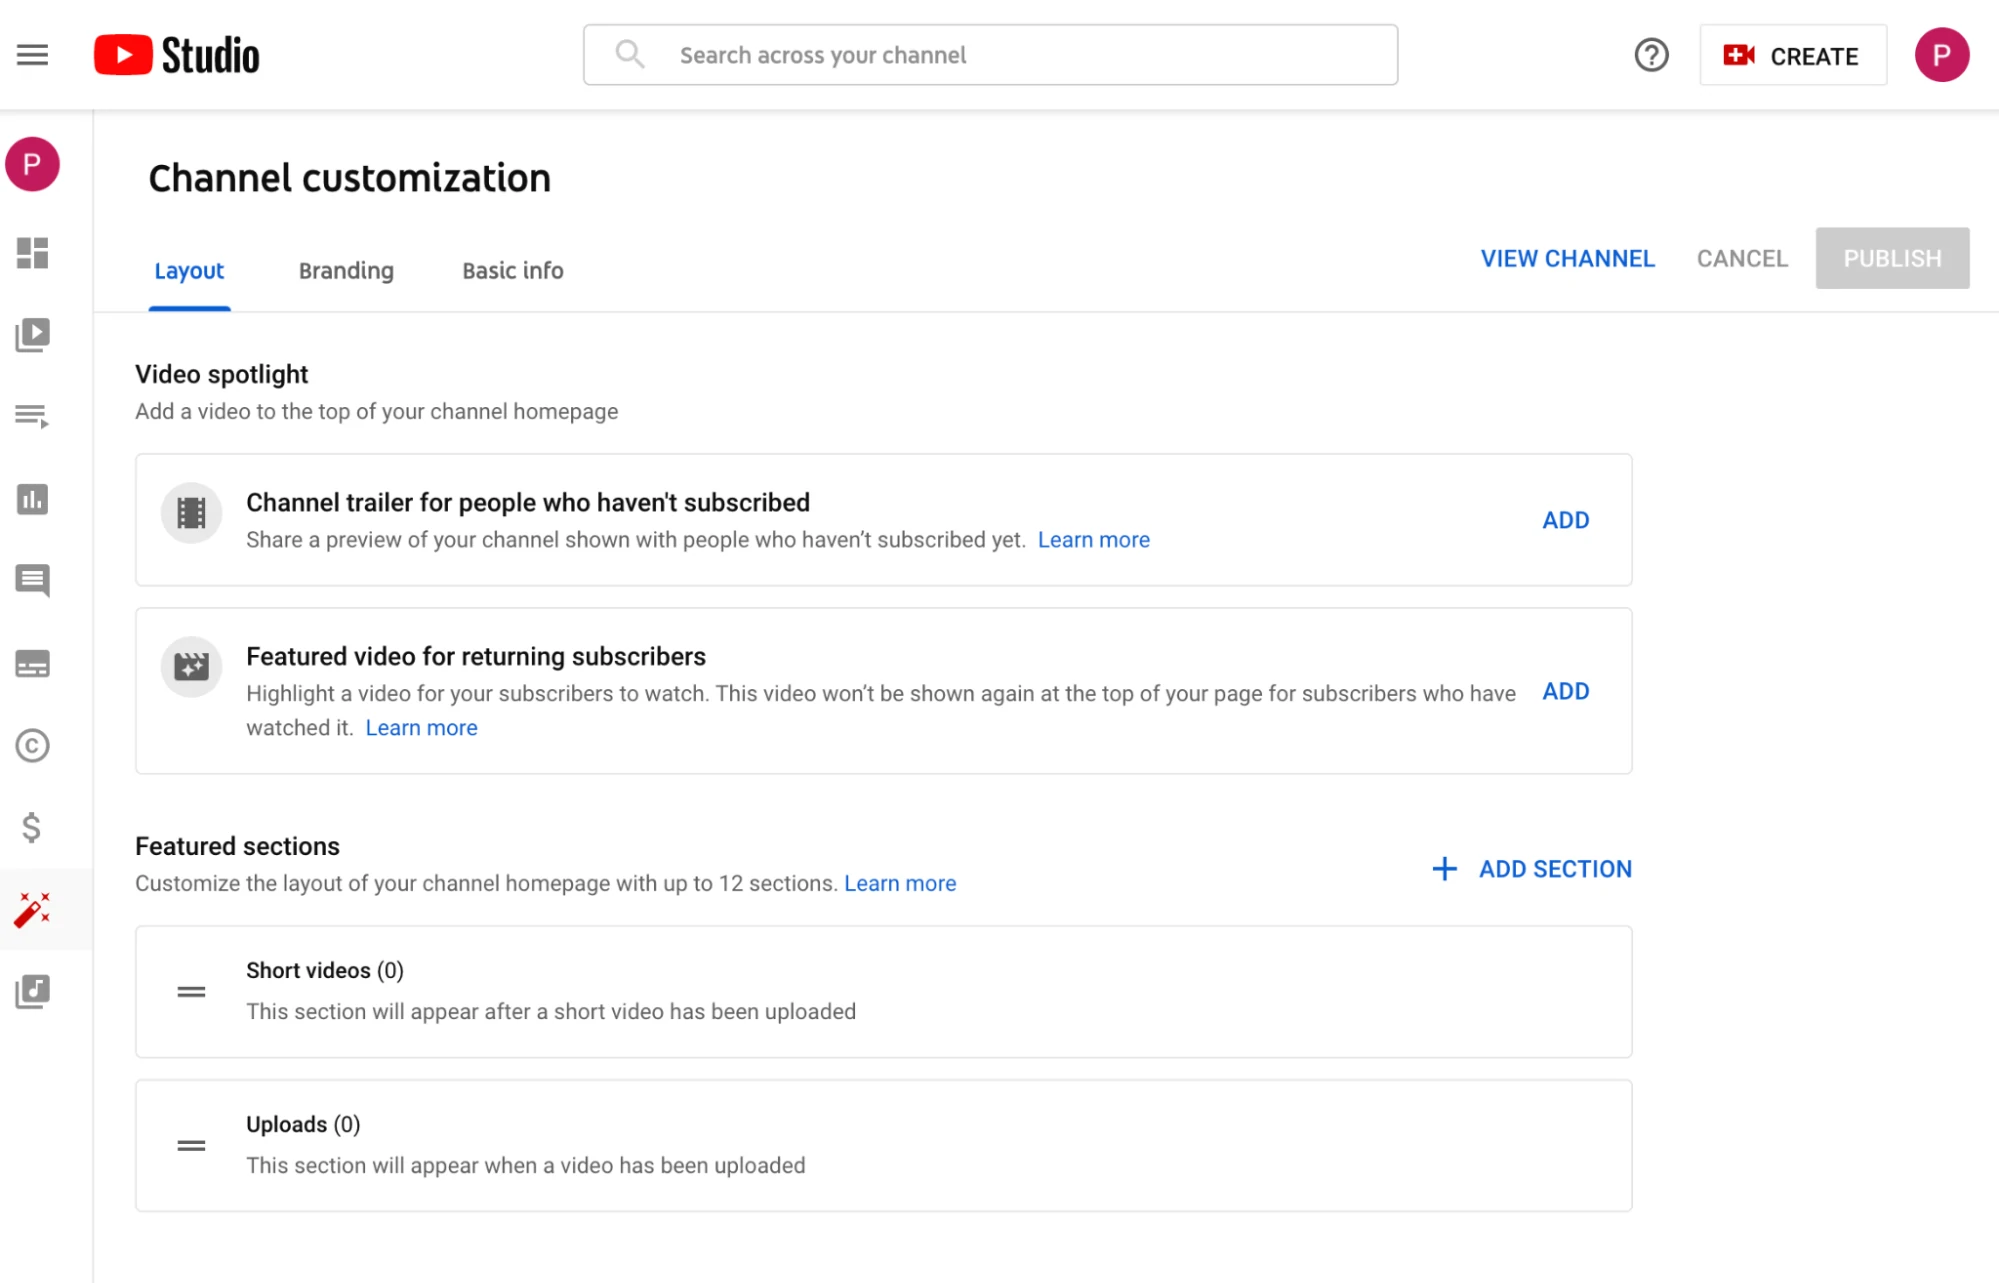Open the Dashboard from the sidebar
Screen dimensions: 1999x1283
32,254
